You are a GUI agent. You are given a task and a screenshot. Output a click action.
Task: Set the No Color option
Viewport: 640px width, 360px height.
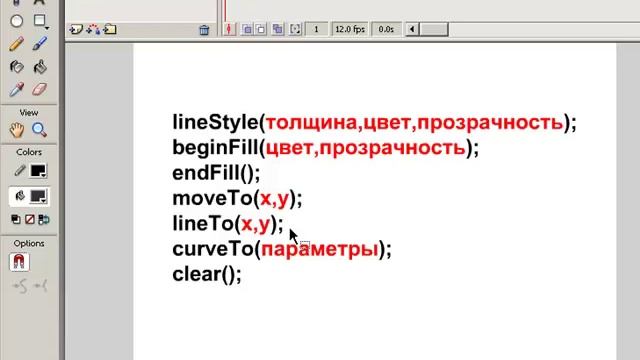(x=29, y=220)
